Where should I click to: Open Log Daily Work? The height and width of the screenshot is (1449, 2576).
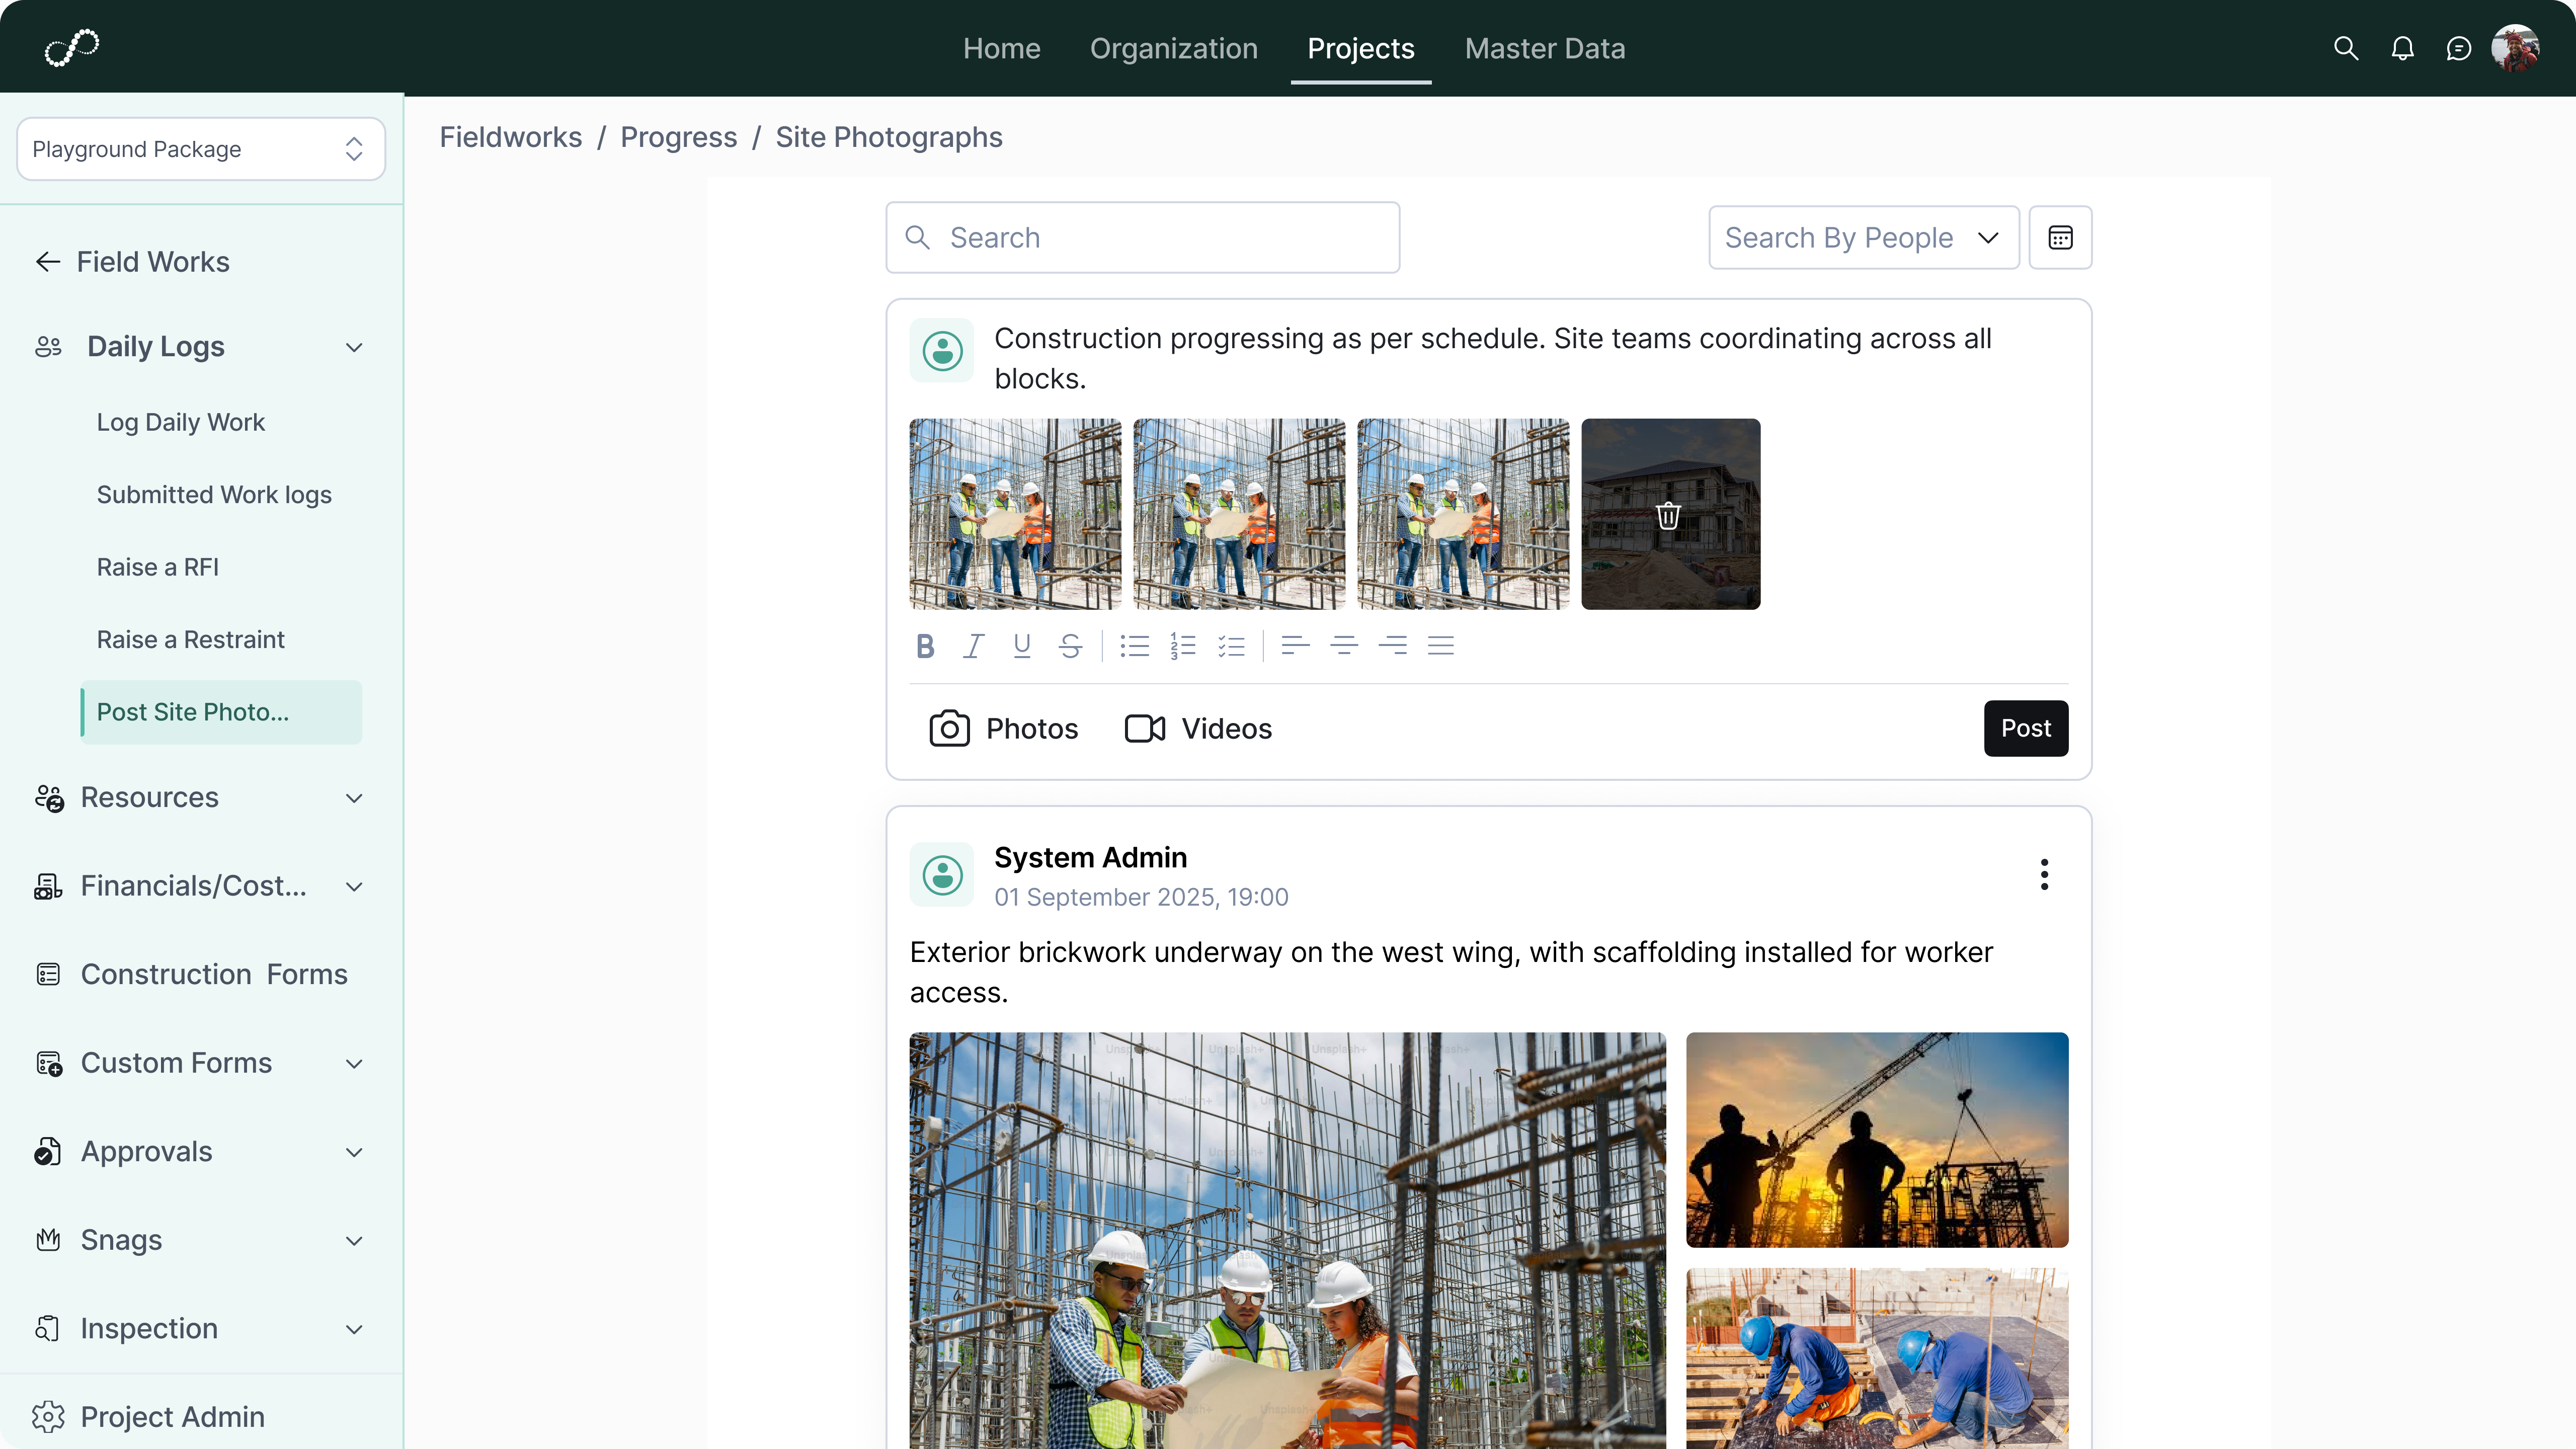[x=180, y=422]
